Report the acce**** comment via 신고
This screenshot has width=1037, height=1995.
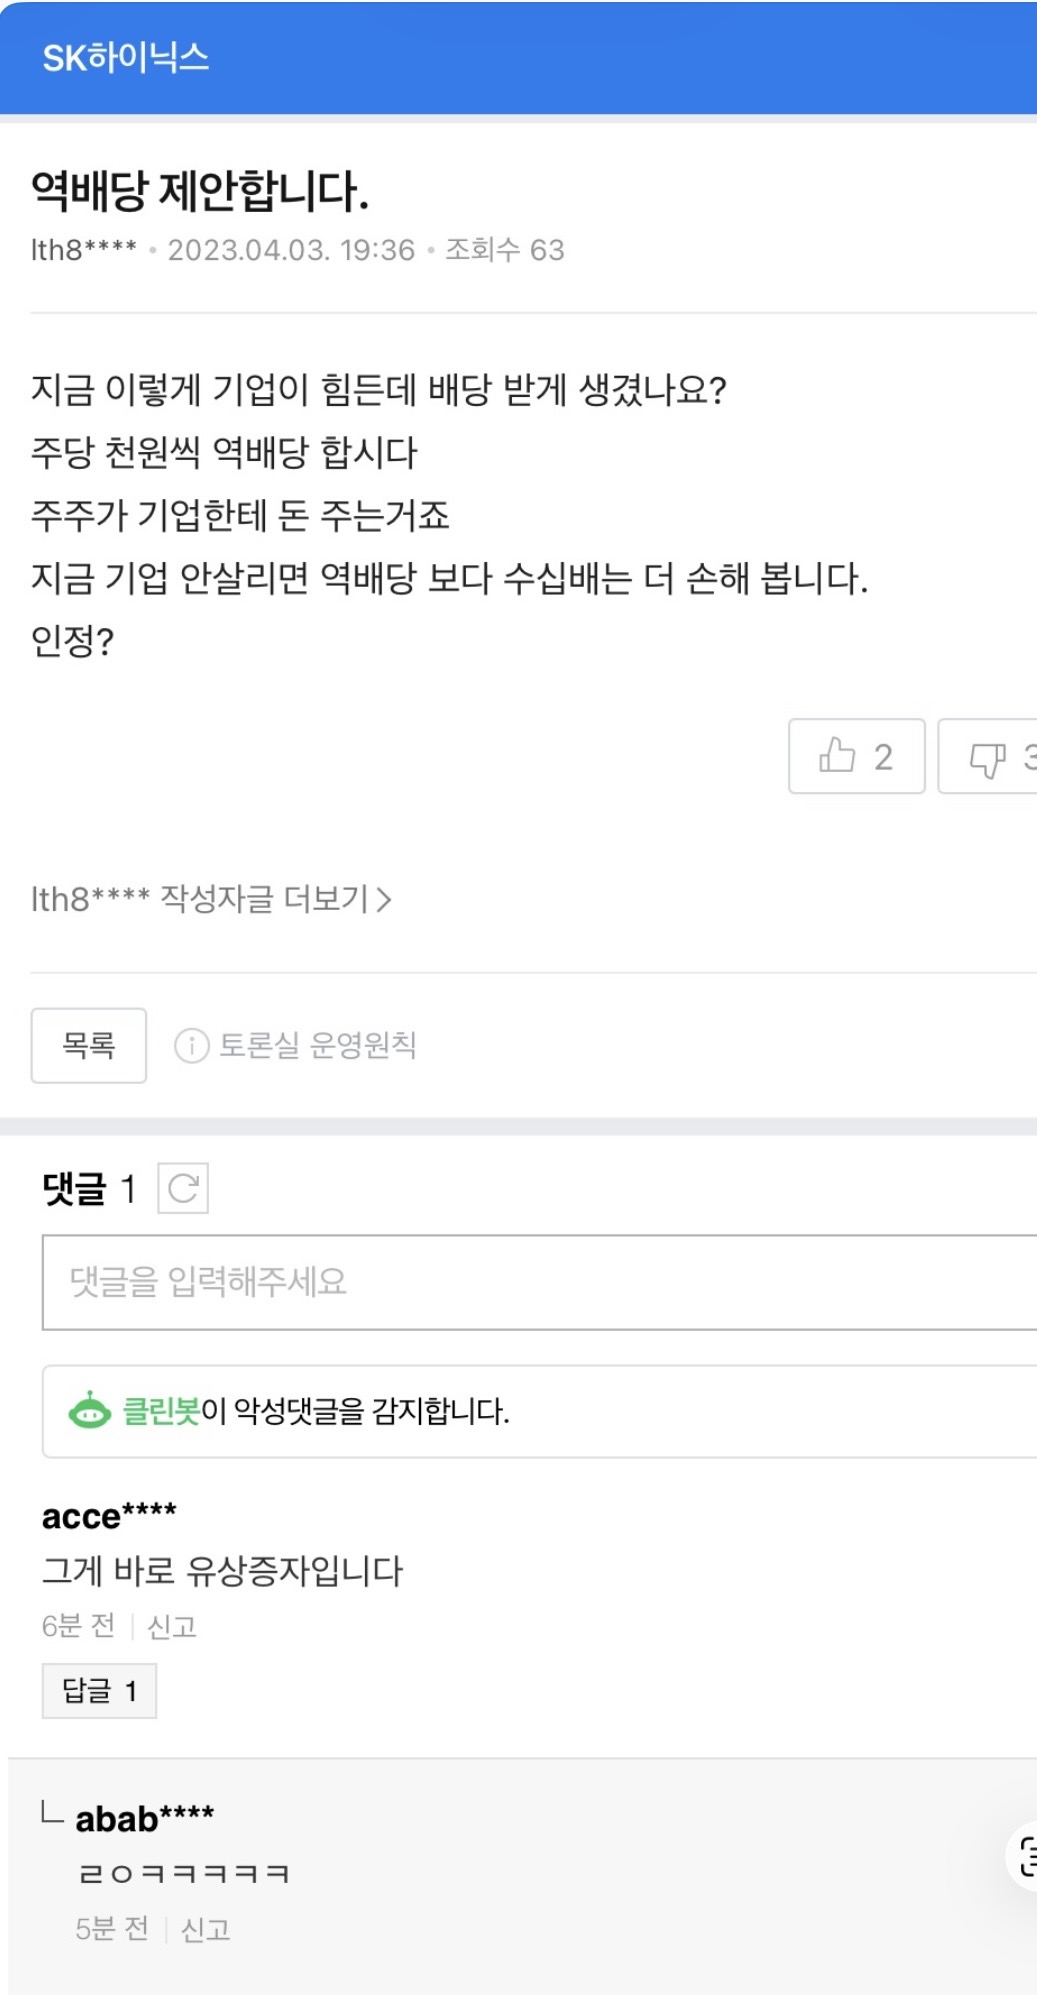tap(172, 1627)
